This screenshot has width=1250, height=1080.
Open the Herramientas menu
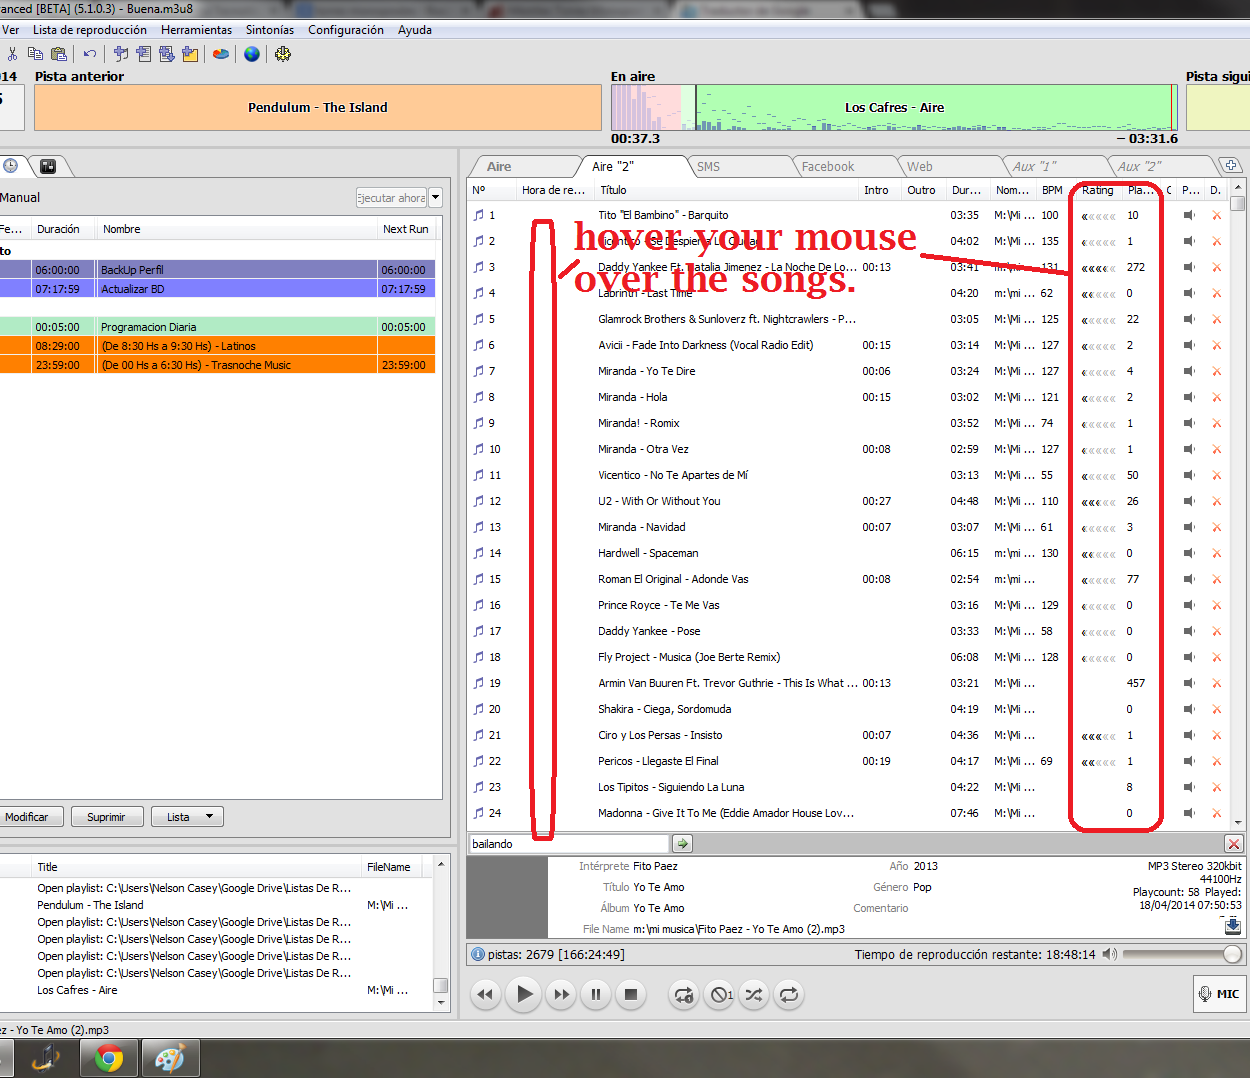(x=196, y=30)
